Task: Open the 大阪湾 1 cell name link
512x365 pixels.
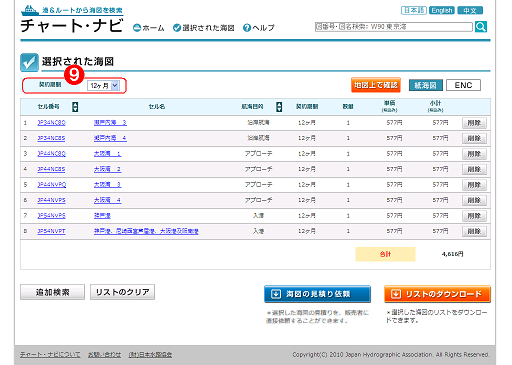Action: [x=108, y=154]
